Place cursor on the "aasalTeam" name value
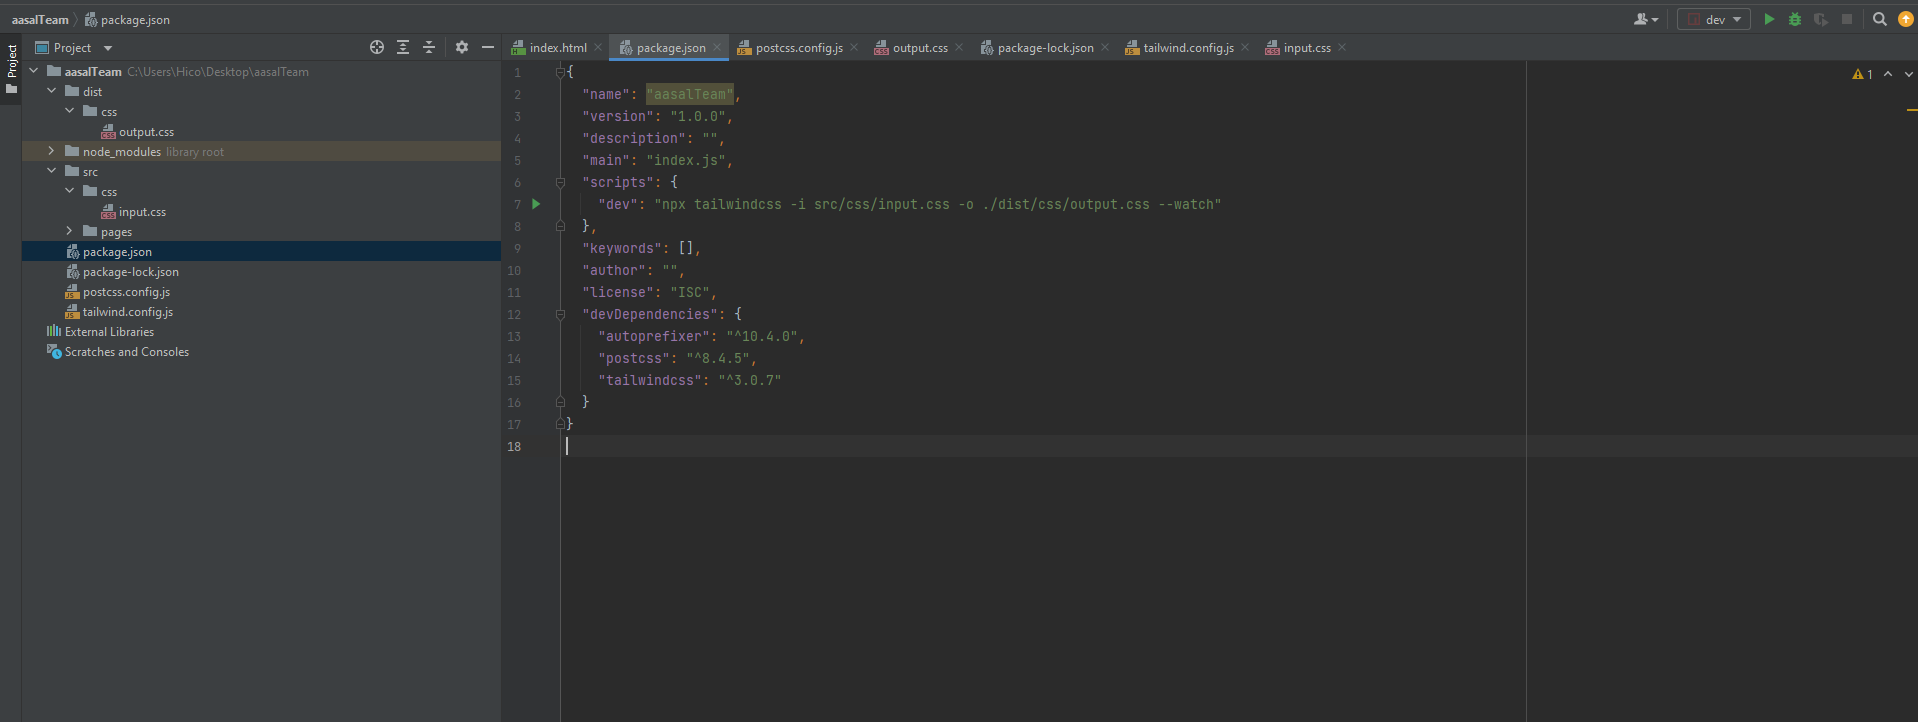 tap(690, 94)
